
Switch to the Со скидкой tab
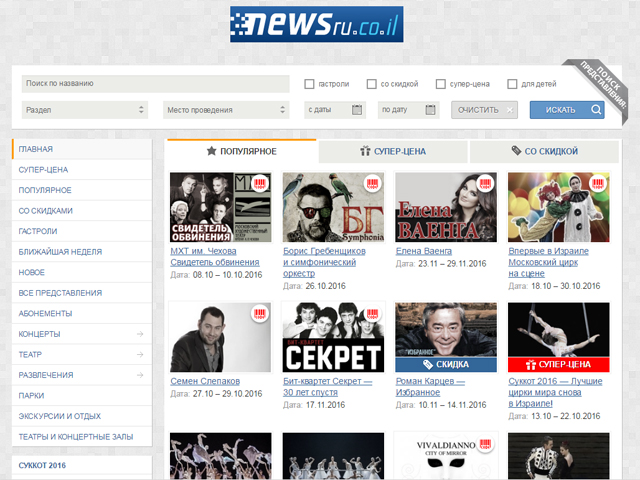tap(544, 151)
